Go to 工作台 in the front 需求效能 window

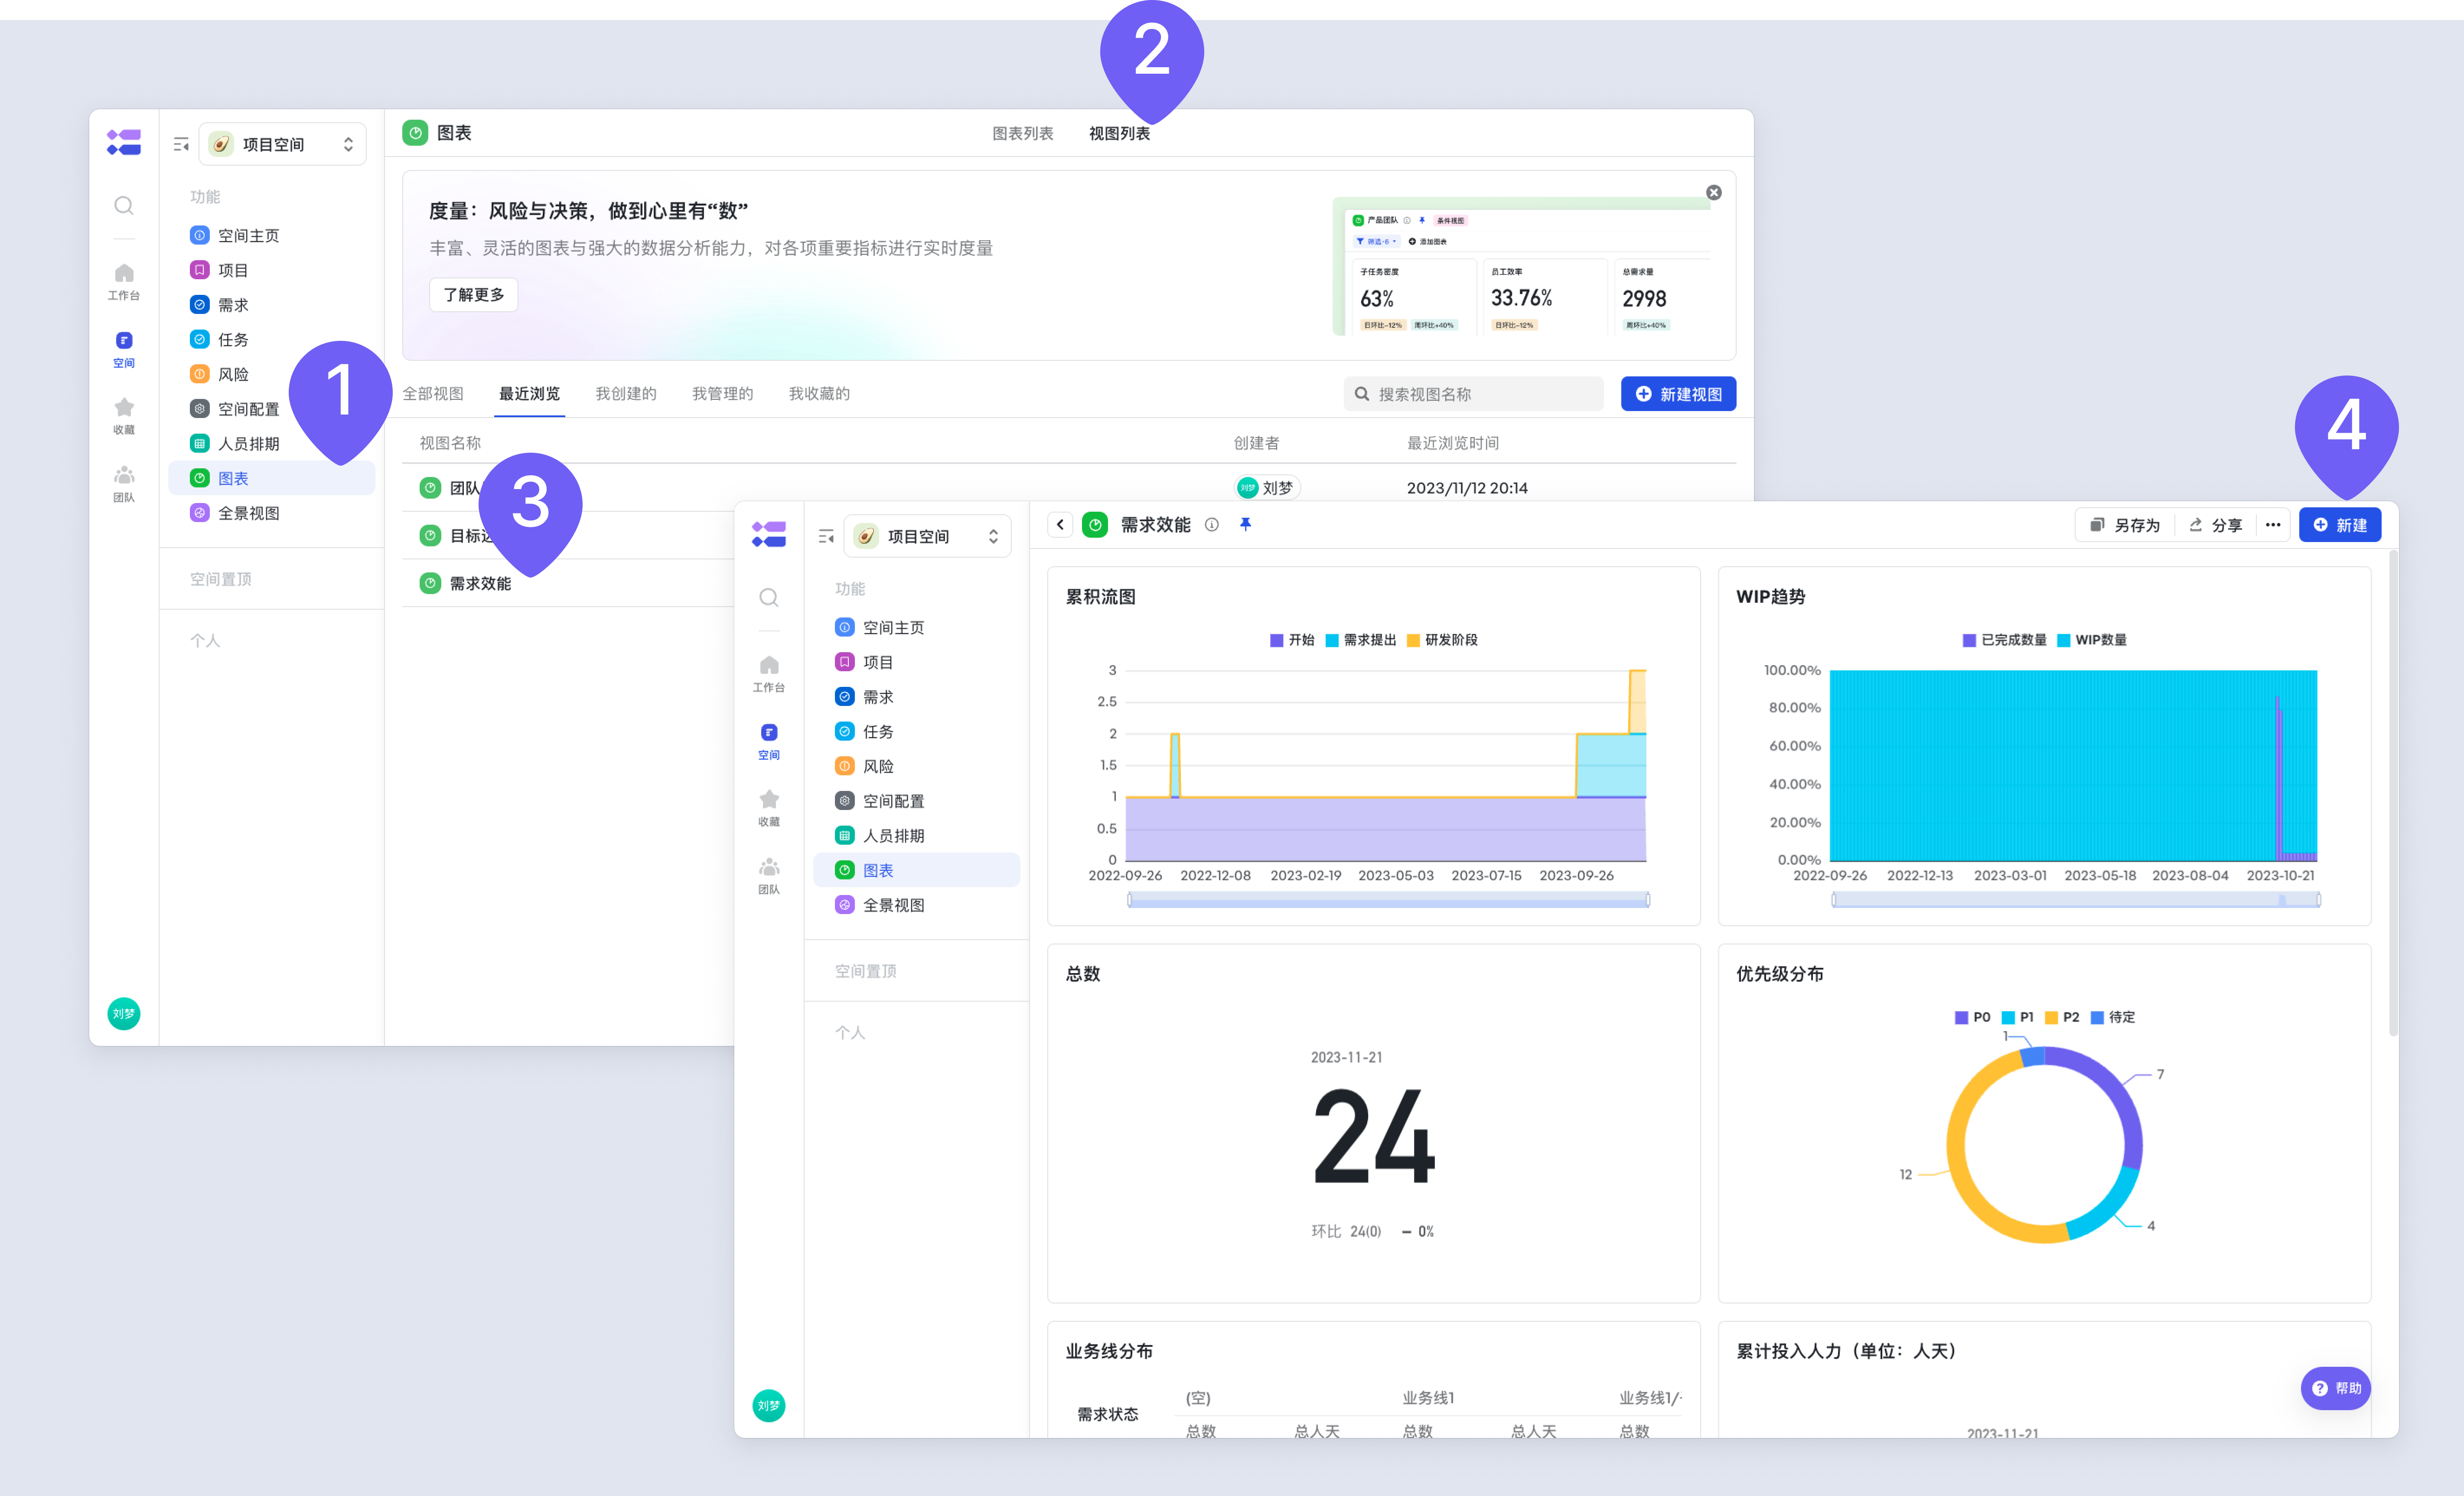tap(769, 674)
